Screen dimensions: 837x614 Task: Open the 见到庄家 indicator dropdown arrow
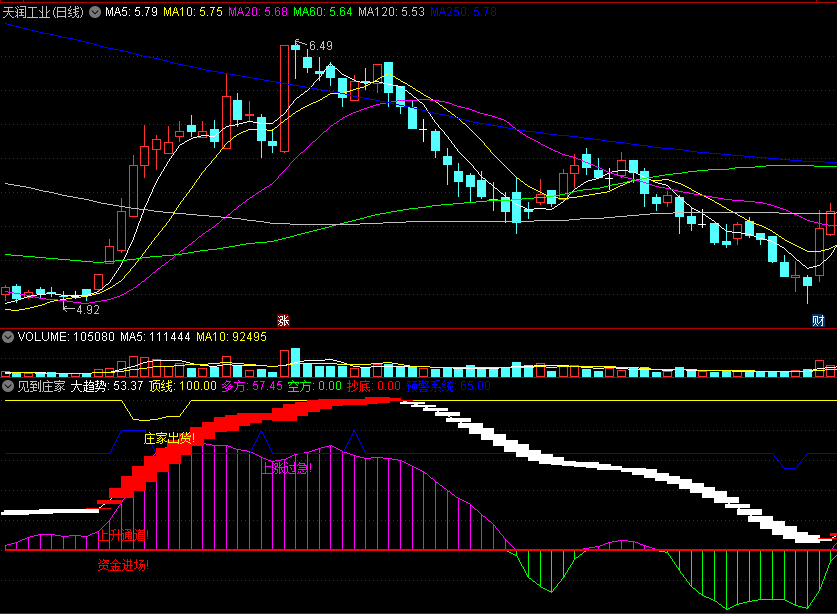pos(8,386)
